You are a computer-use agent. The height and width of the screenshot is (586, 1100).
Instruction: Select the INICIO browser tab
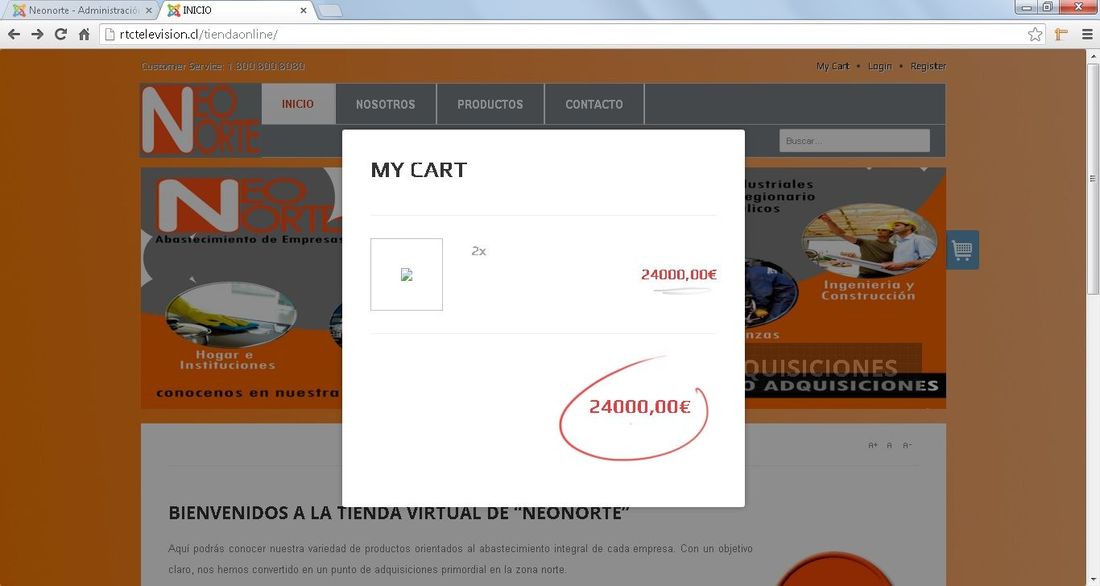point(239,11)
